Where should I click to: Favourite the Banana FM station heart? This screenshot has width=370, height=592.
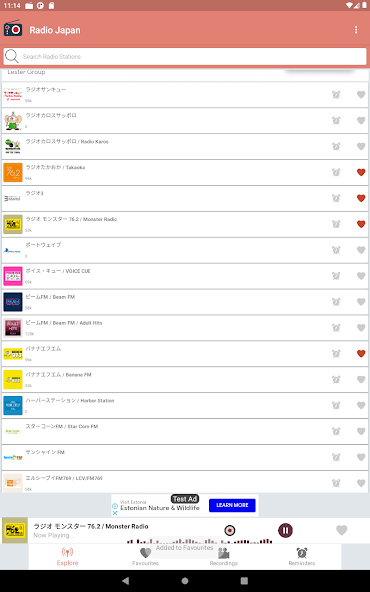click(361, 379)
